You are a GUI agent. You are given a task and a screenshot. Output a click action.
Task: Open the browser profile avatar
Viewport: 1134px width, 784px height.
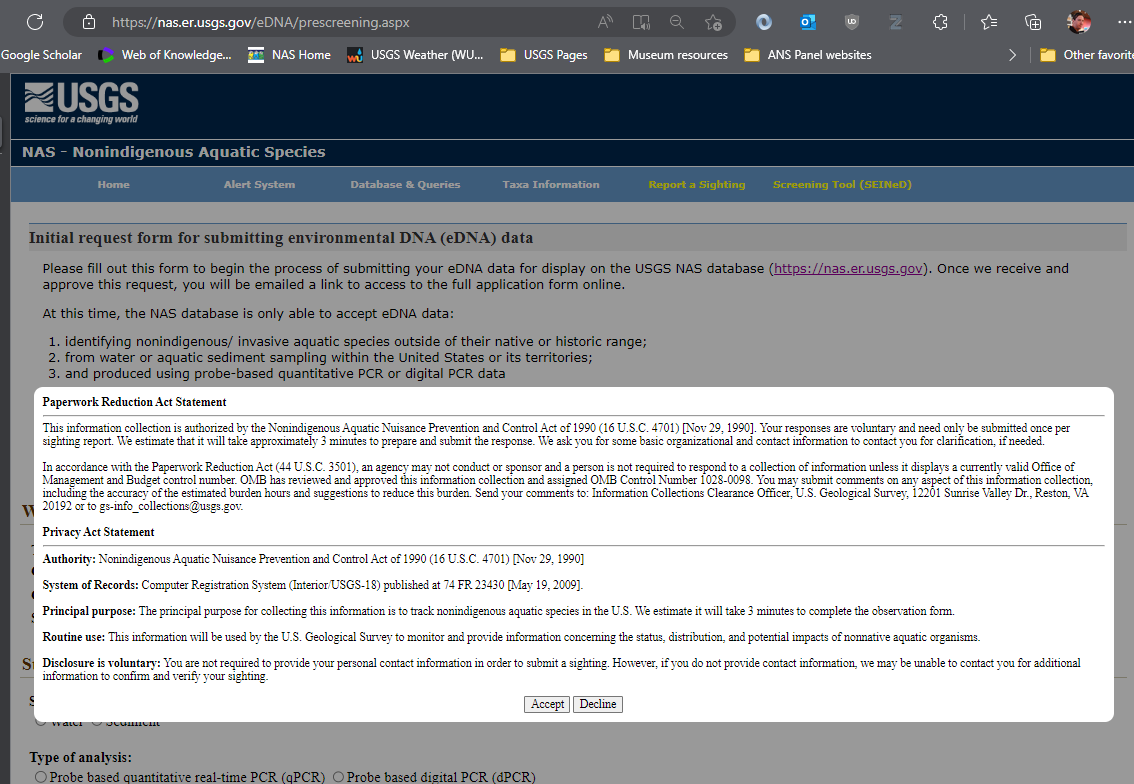[x=1078, y=22]
